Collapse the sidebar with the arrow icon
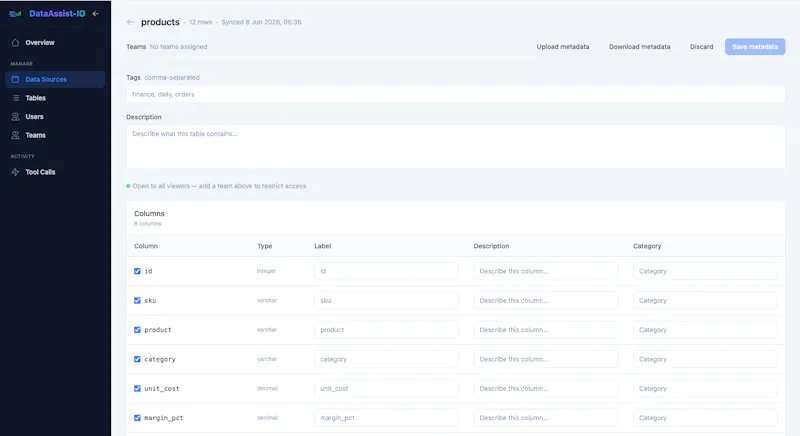Image resolution: width=800 pixels, height=436 pixels. click(96, 14)
